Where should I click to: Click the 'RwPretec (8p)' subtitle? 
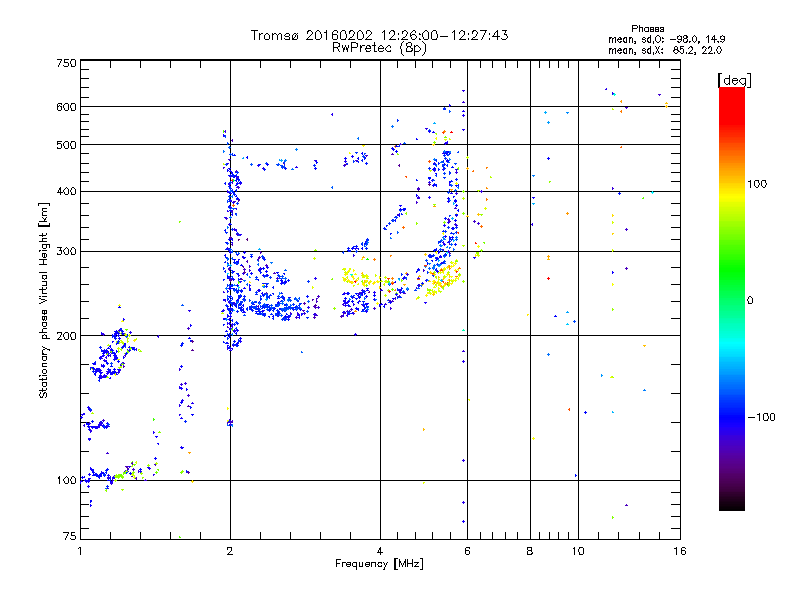(379, 48)
